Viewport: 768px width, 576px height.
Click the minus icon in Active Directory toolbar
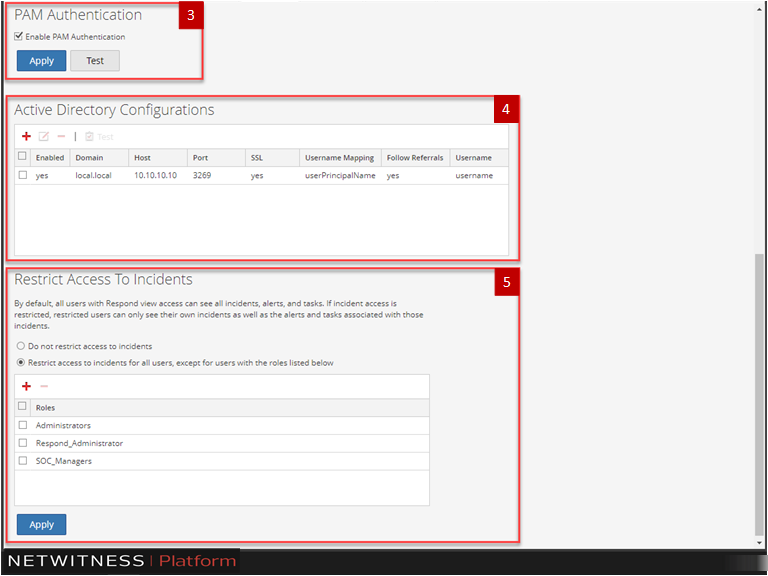click(x=61, y=136)
